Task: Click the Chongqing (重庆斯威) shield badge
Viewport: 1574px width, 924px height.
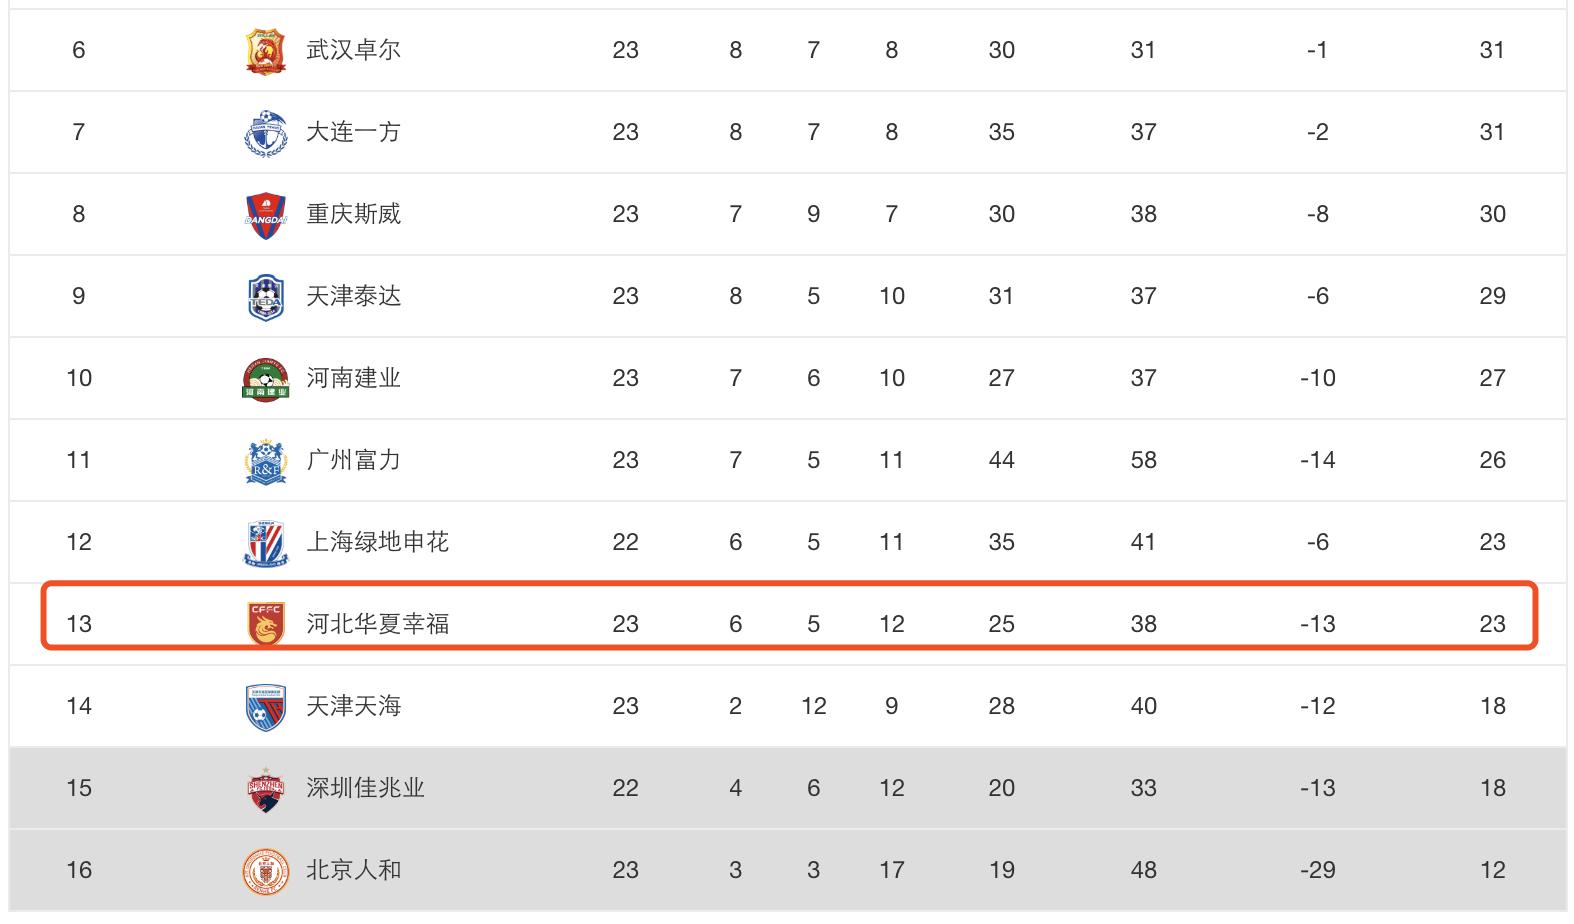Action: [x=266, y=215]
